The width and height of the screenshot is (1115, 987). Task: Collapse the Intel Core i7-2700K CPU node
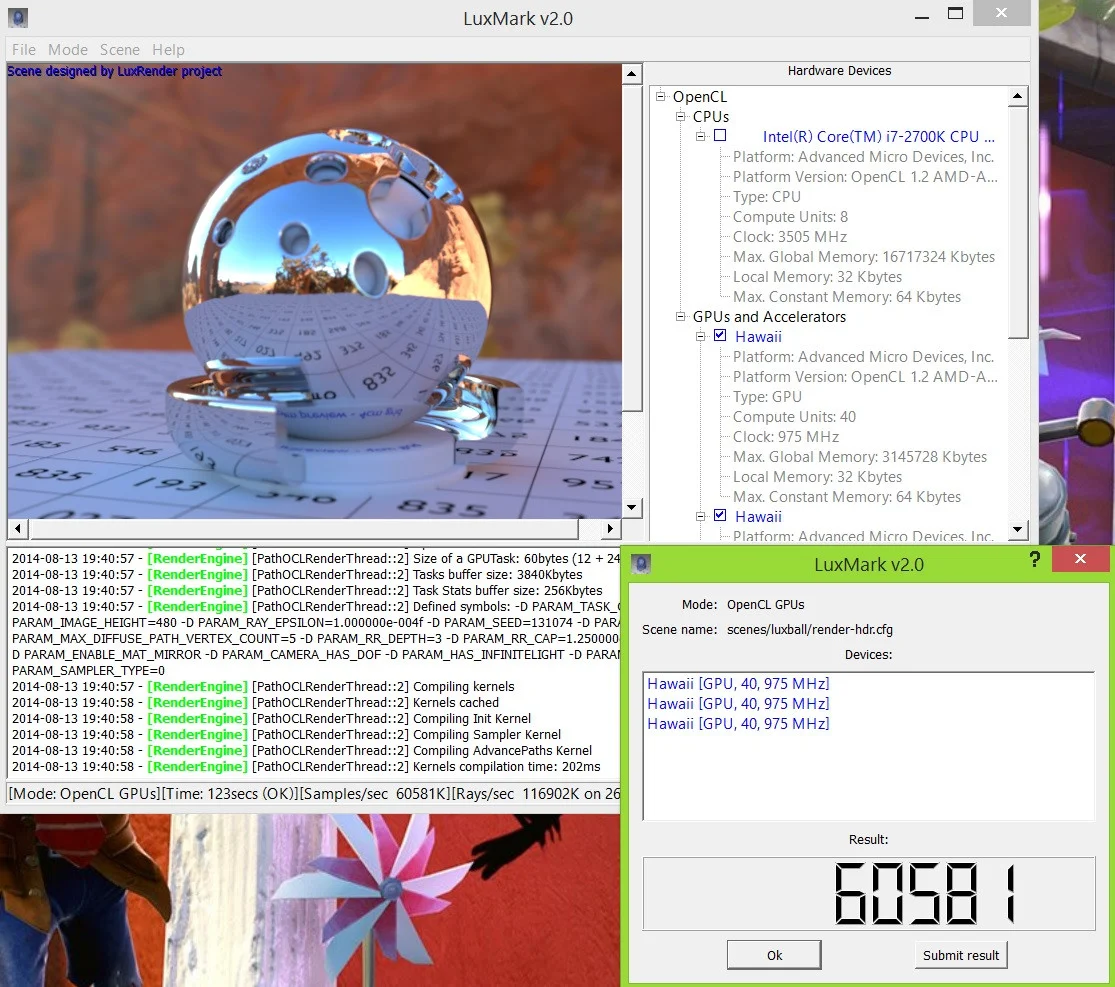700,136
